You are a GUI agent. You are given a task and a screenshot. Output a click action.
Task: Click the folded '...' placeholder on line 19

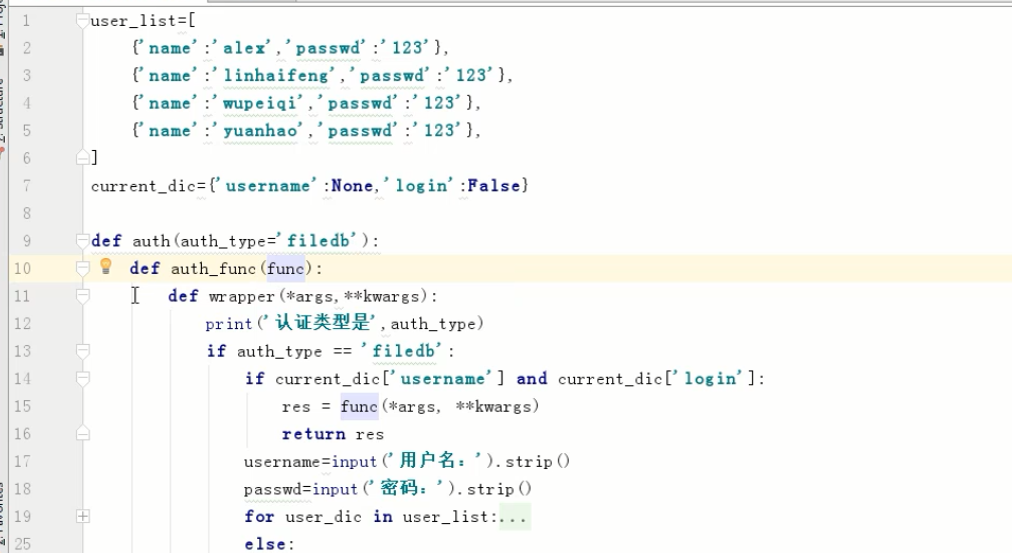514,517
